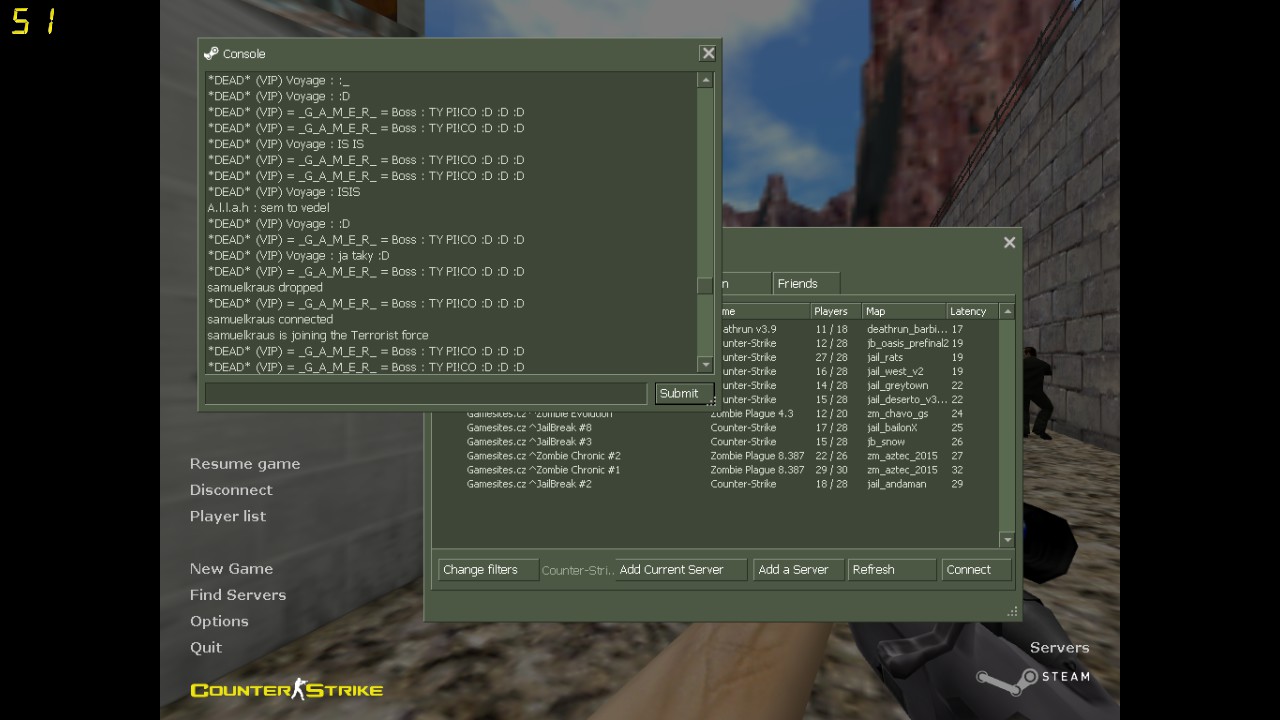Click Add Current Server button
This screenshot has width=1280, height=720.
[x=681, y=569]
